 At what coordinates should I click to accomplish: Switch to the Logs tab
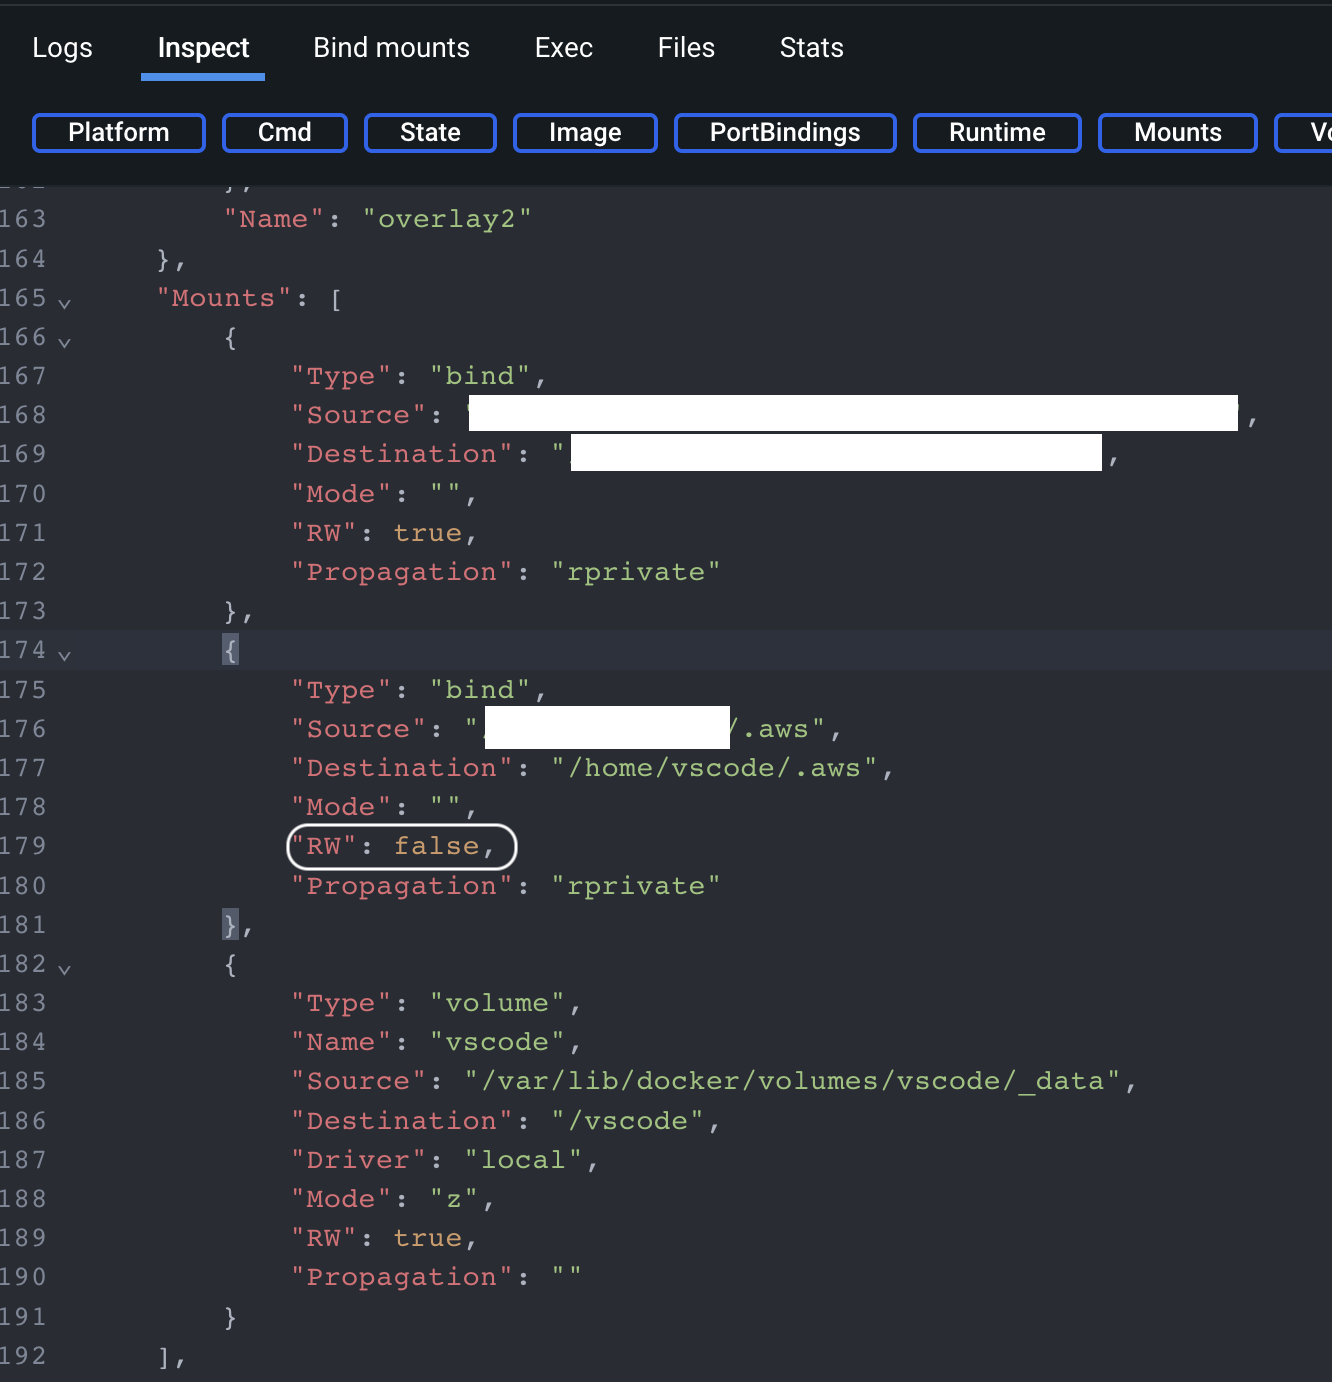click(62, 48)
